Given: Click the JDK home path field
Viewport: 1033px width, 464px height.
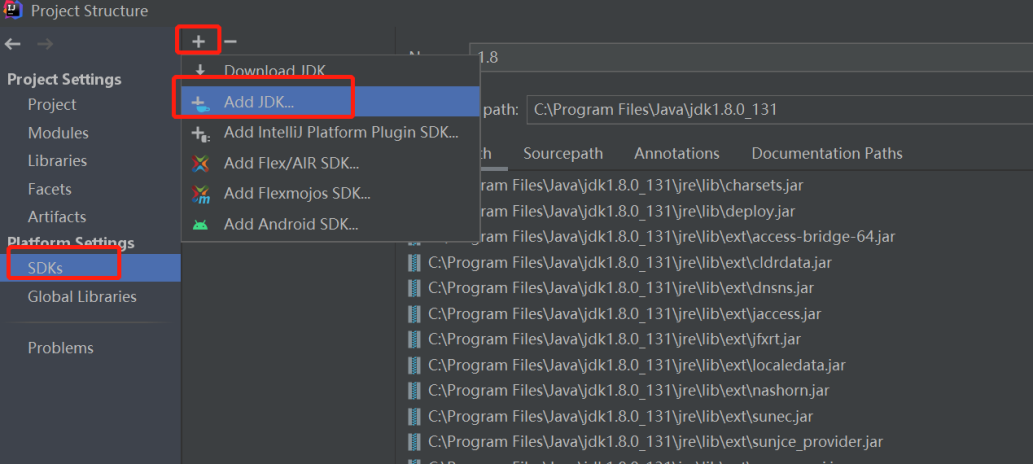Looking at the screenshot, I should click(779, 109).
